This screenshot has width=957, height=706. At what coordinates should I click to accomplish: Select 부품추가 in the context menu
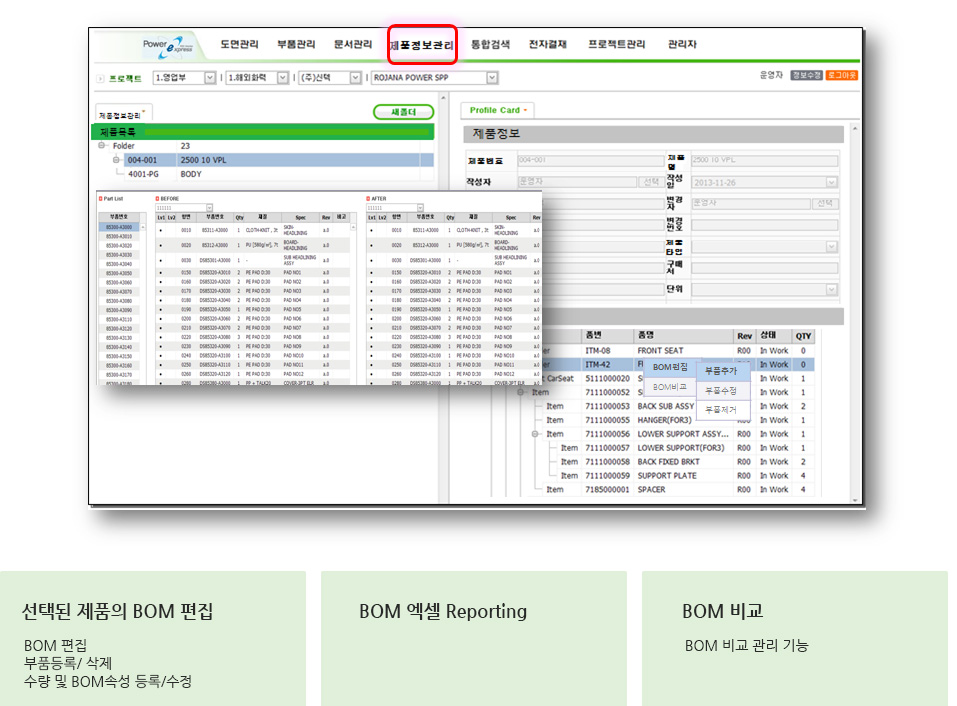point(721,371)
